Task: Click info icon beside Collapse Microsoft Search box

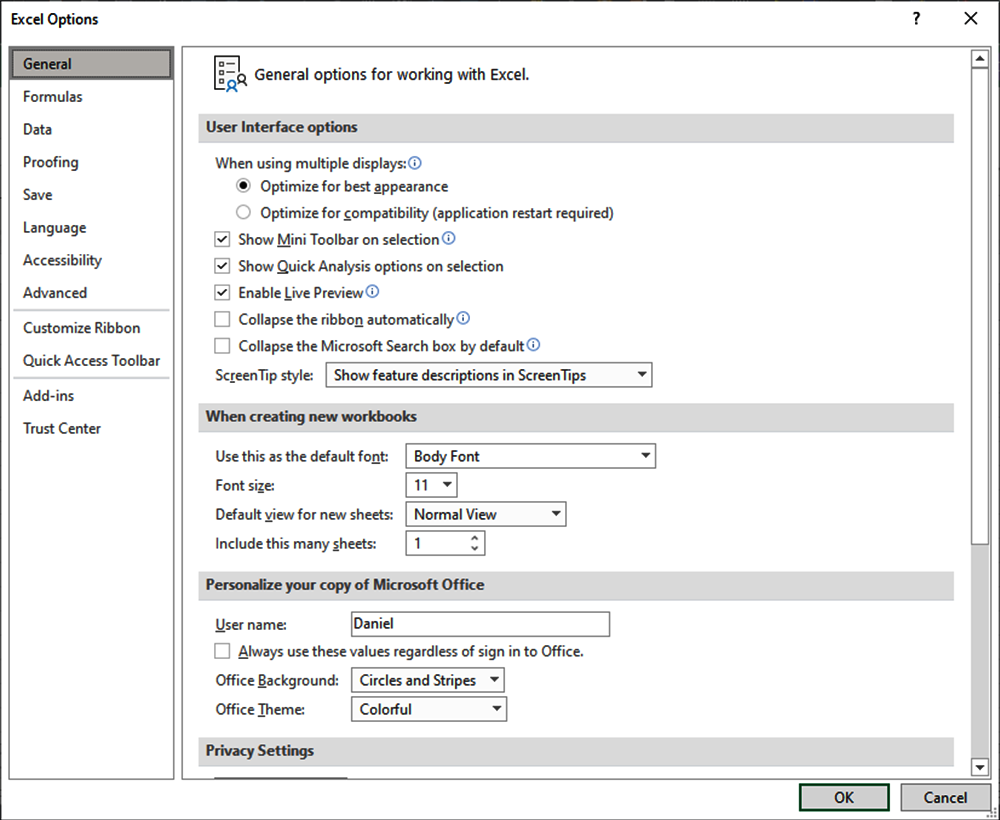Action: (533, 346)
